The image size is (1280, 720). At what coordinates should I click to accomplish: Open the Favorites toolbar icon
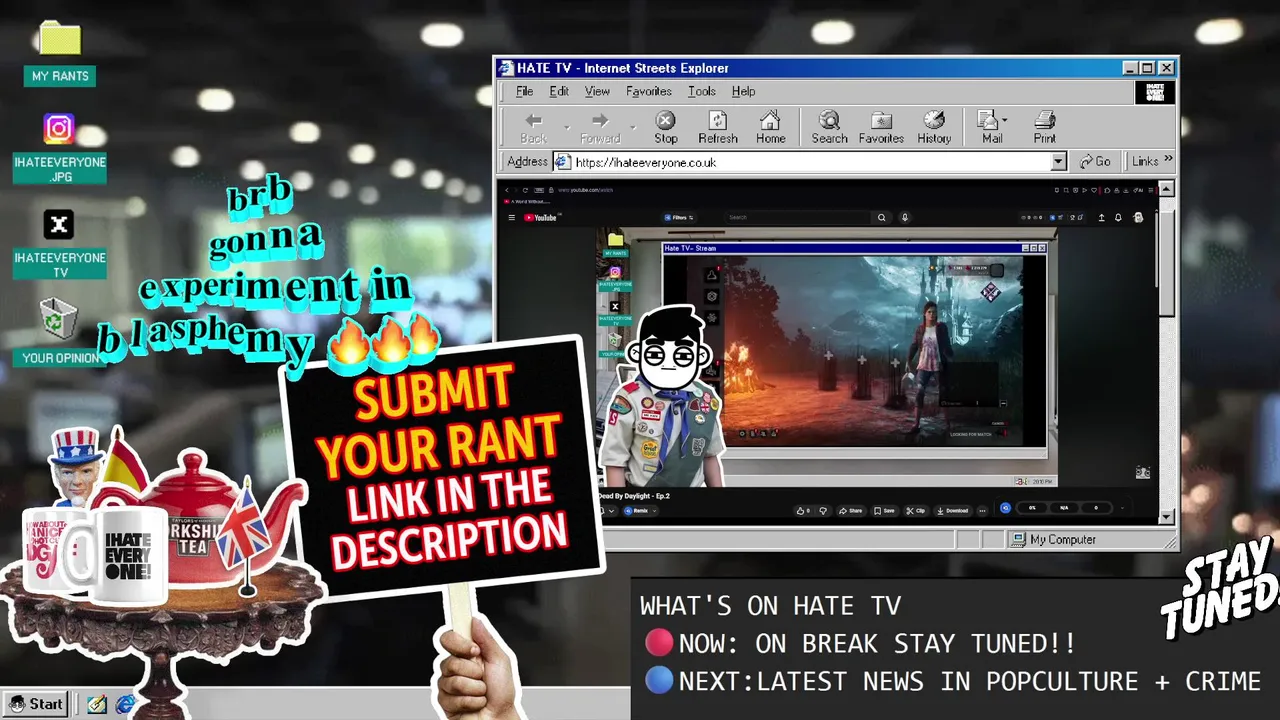tap(881, 120)
